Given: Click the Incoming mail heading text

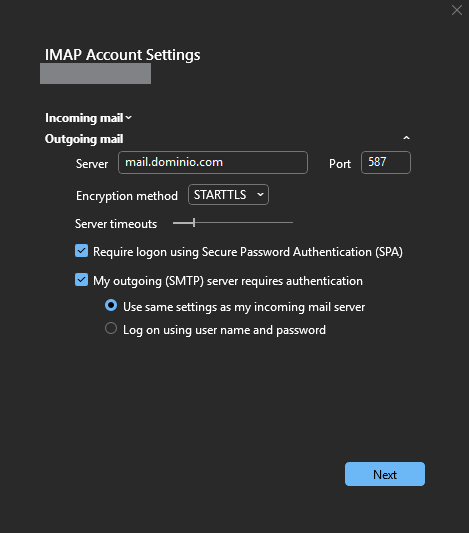Looking at the screenshot, I should click(x=84, y=118).
